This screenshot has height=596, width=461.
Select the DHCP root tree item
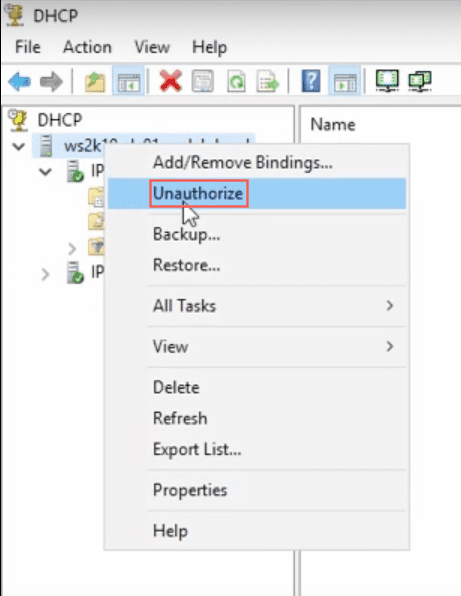[x=59, y=120]
